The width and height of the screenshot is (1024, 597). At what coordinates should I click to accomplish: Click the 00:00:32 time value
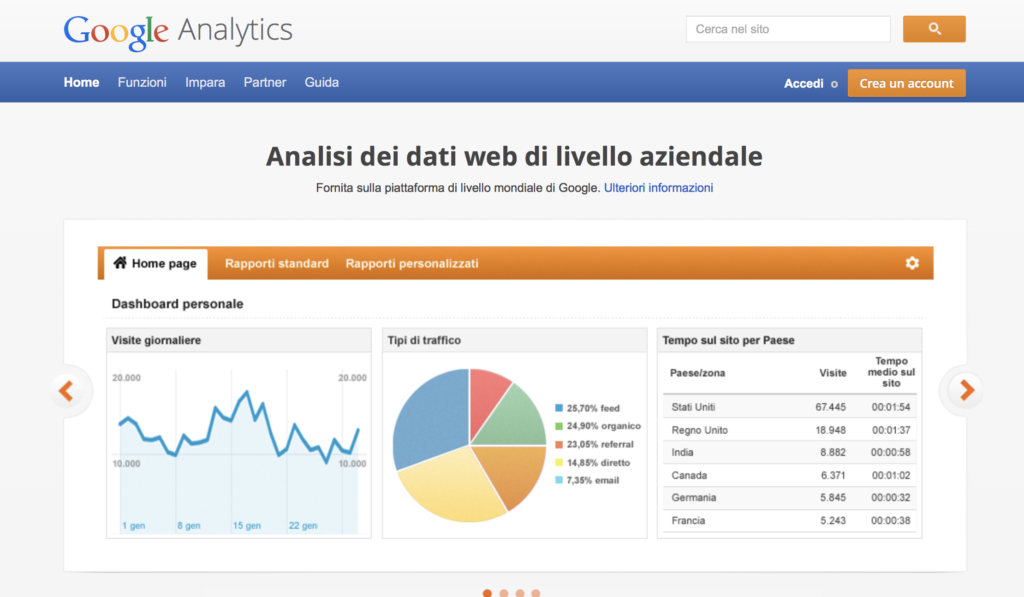tap(891, 498)
